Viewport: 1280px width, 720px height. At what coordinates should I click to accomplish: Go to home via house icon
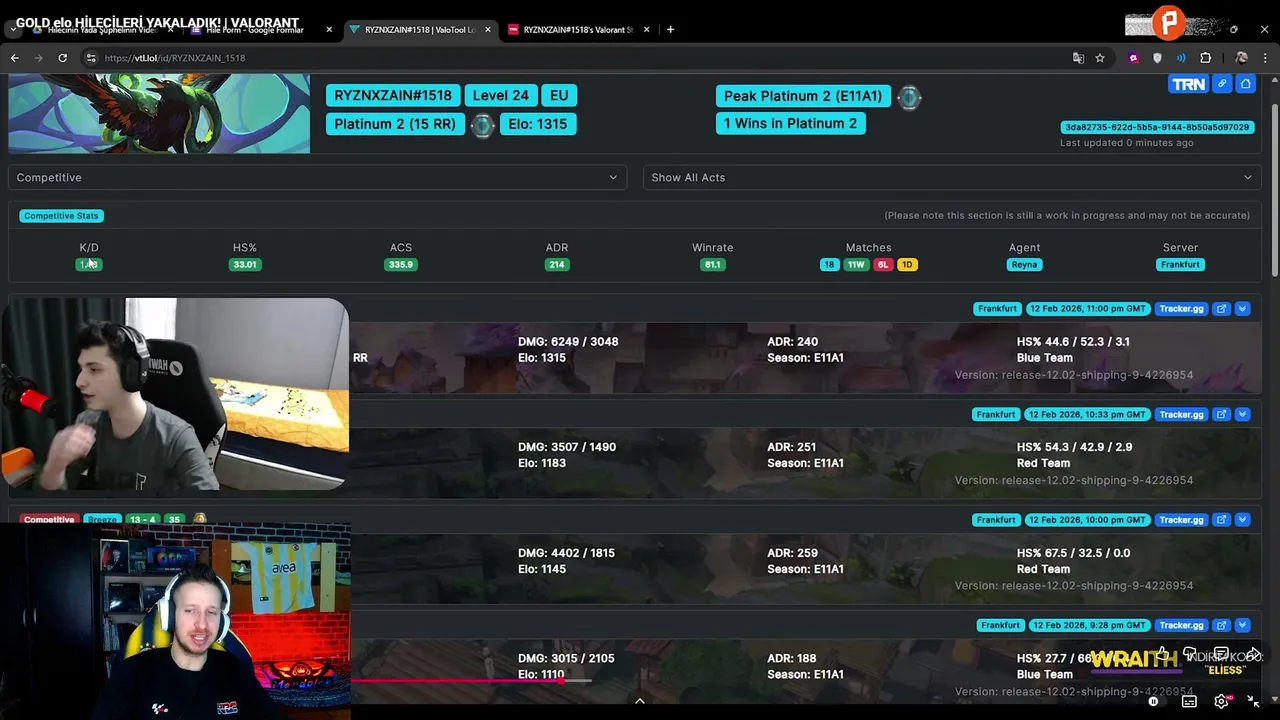[x=1245, y=85]
